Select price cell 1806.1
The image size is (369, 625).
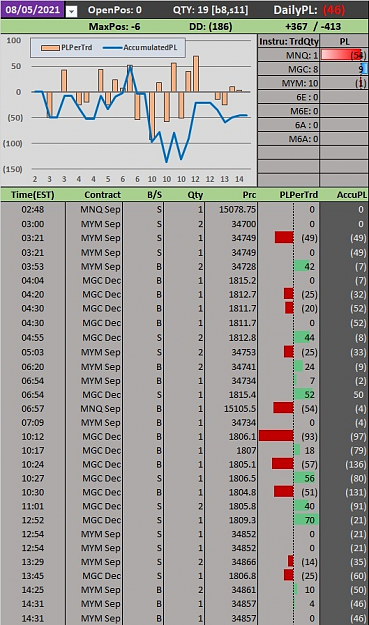pos(231,436)
